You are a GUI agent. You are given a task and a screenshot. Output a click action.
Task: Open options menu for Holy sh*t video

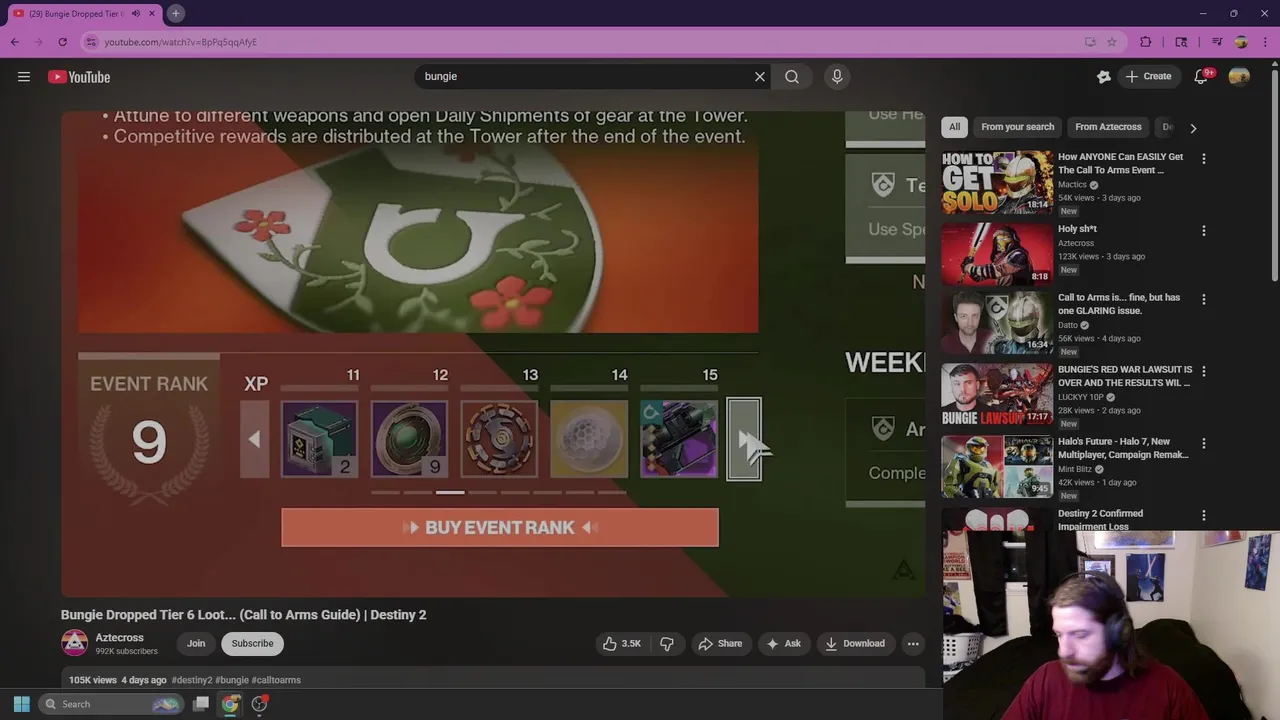pos(1204,231)
